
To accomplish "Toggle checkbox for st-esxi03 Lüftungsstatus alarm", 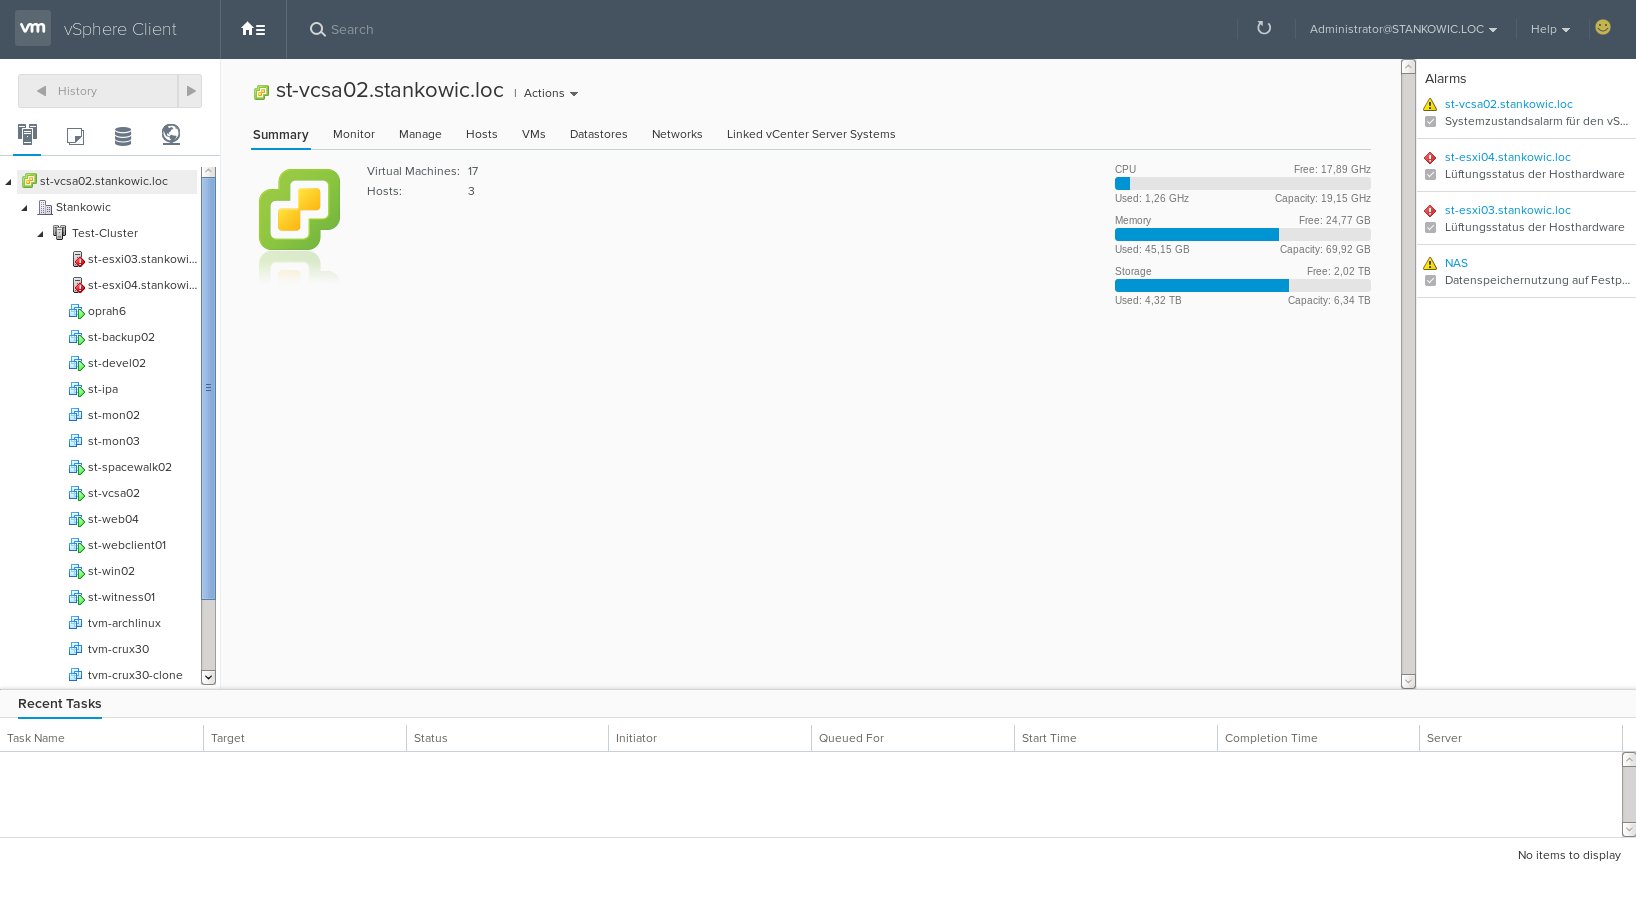I will [x=1430, y=228].
